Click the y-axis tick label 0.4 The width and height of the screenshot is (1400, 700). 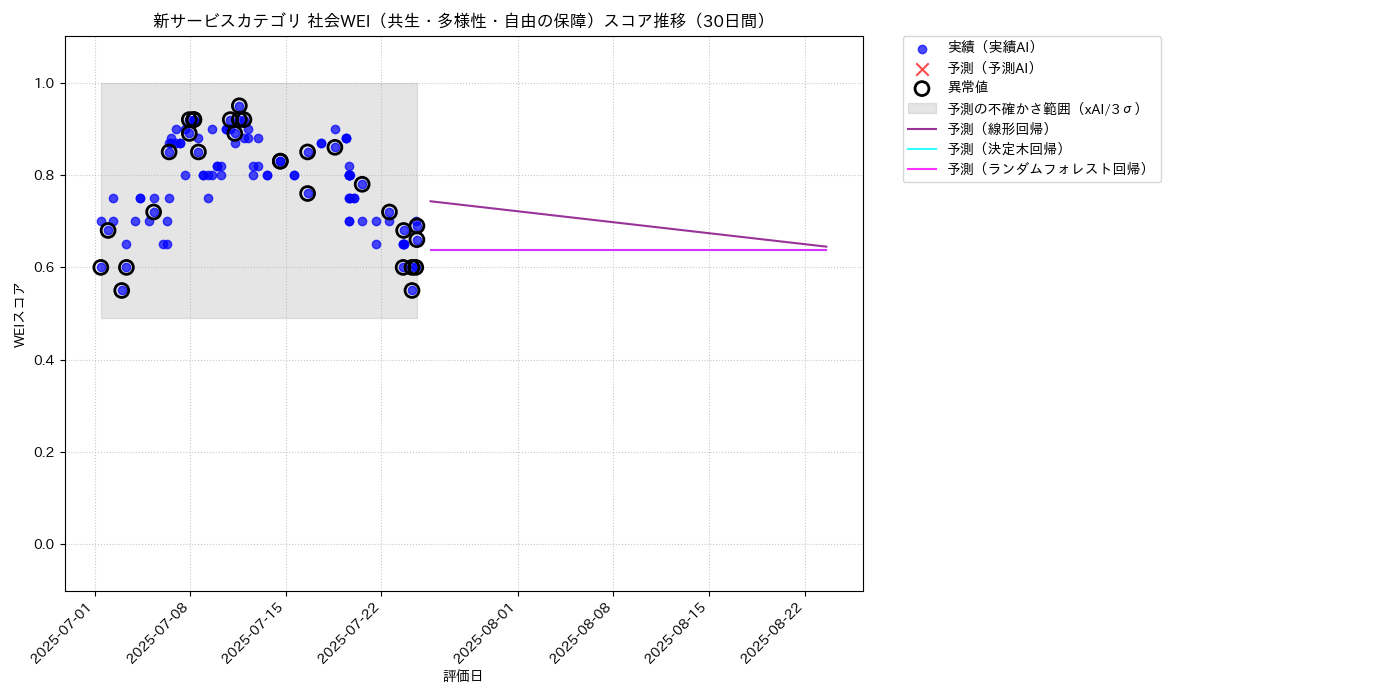[x=46, y=360]
